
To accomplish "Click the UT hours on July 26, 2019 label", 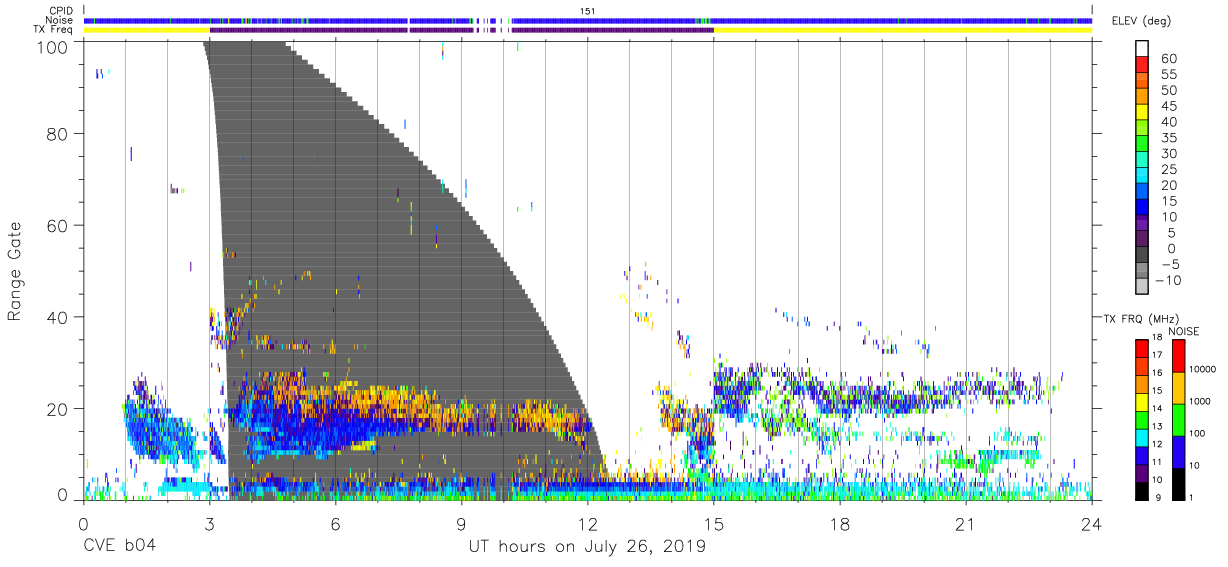I will click(587, 546).
